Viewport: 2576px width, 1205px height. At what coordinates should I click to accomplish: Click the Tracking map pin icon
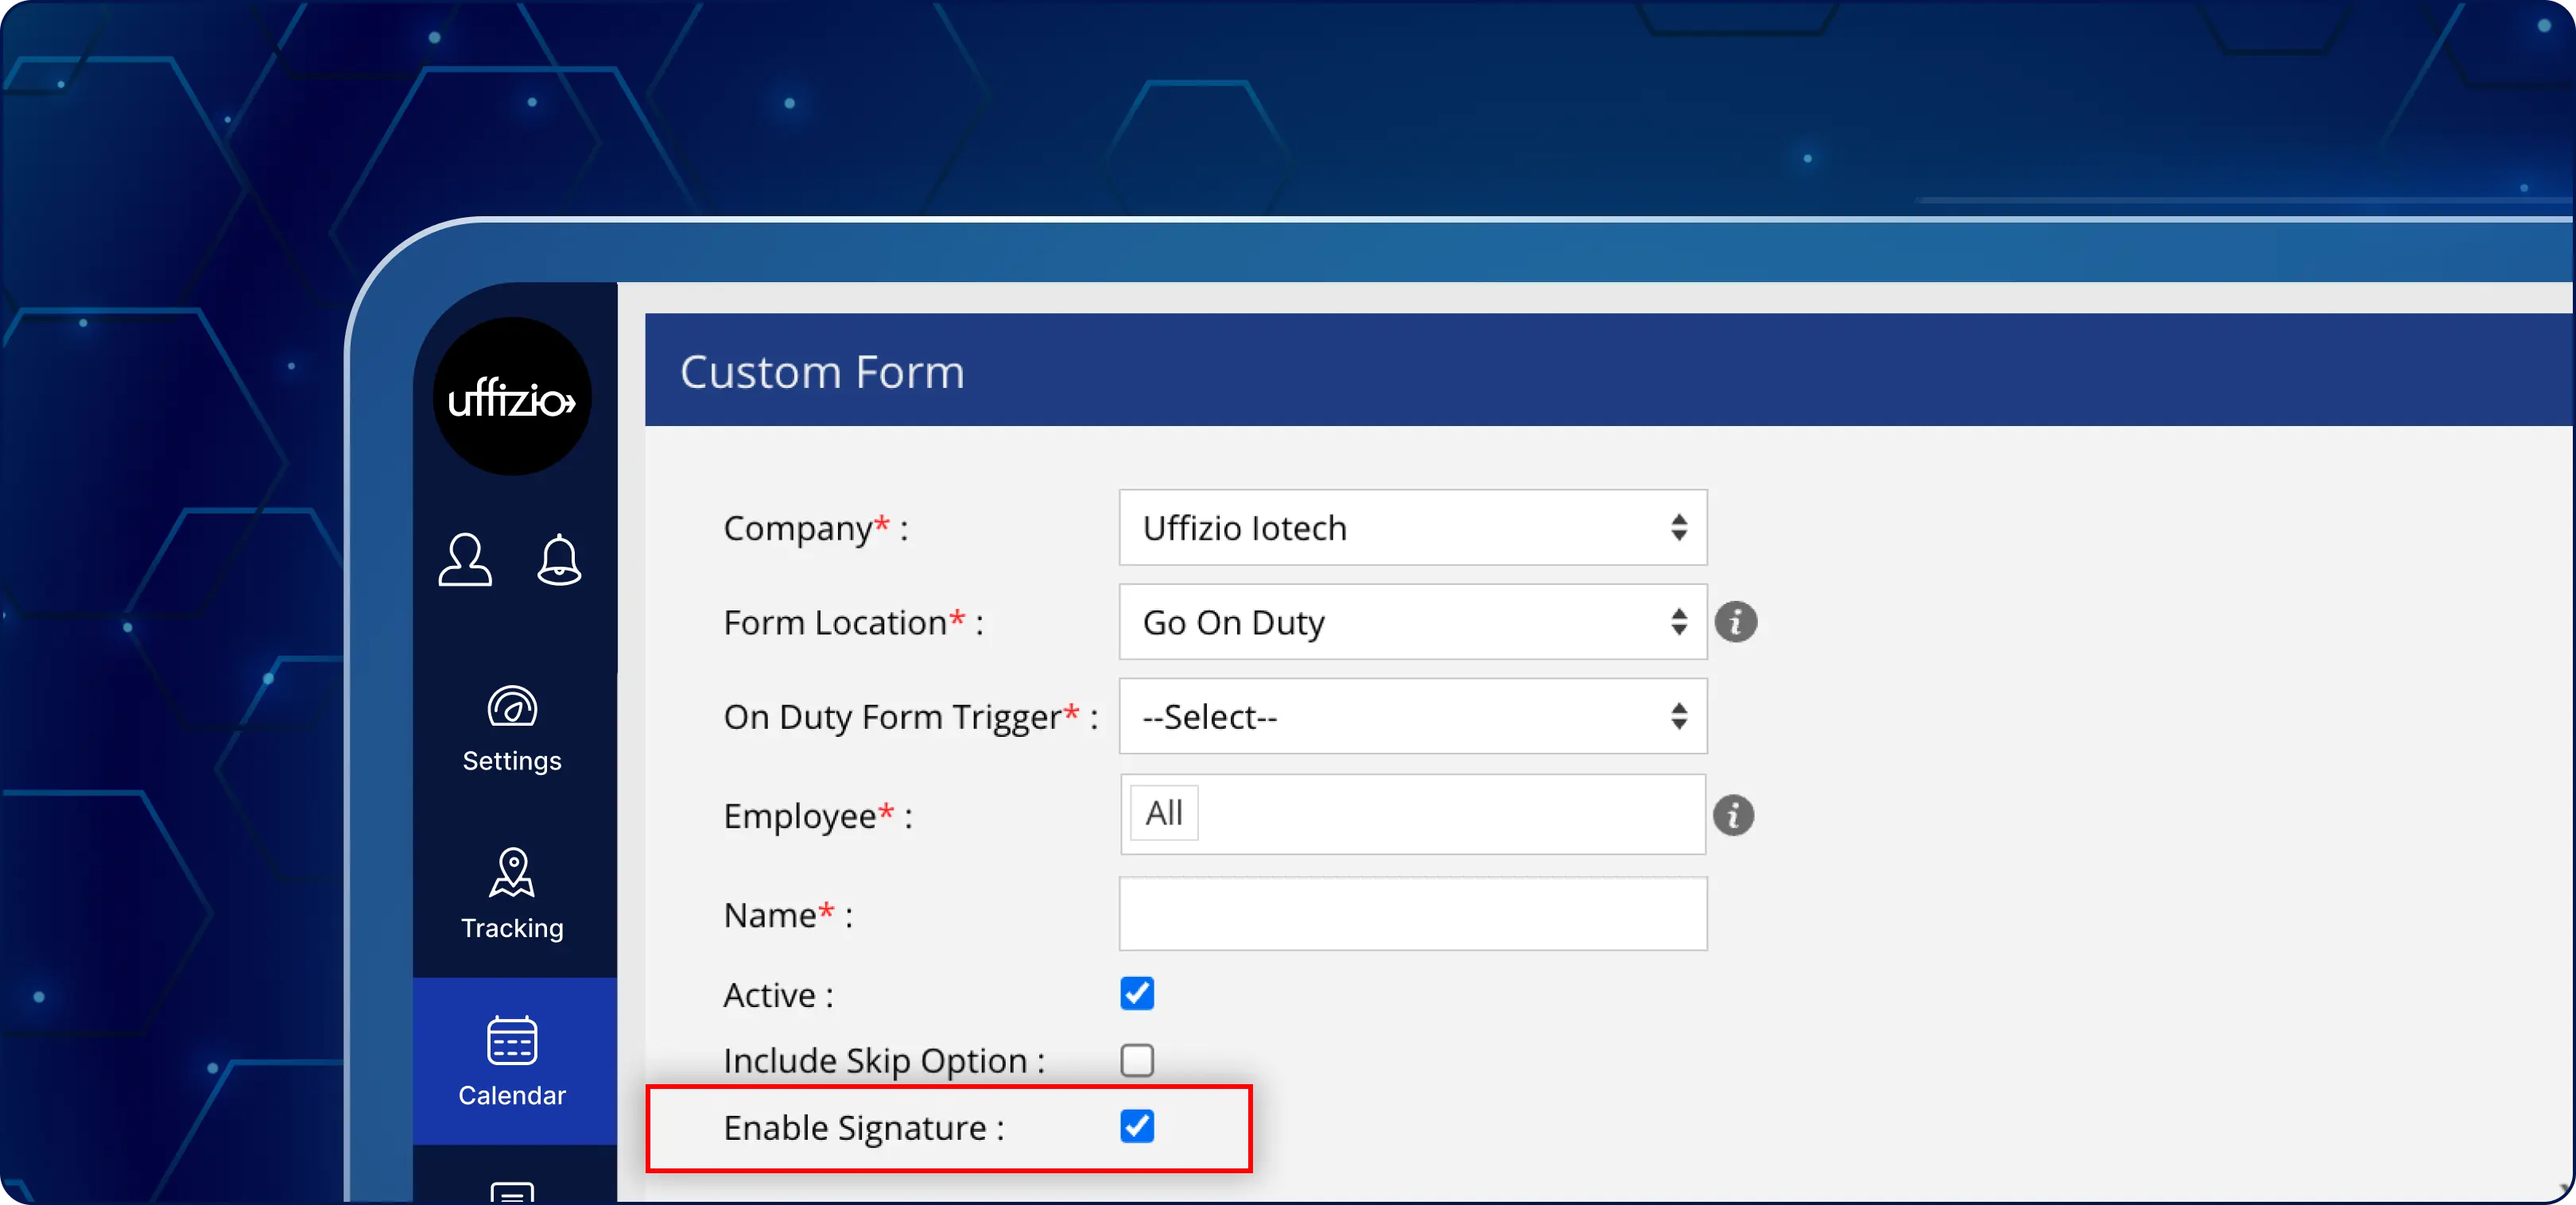click(x=512, y=873)
